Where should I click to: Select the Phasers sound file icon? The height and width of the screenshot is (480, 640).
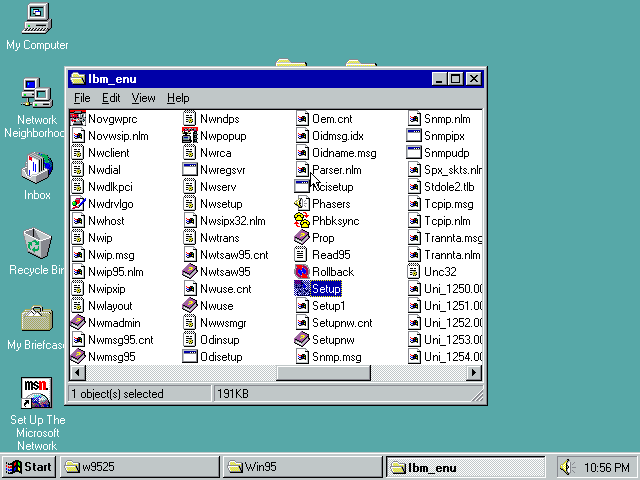(x=302, y=204)
